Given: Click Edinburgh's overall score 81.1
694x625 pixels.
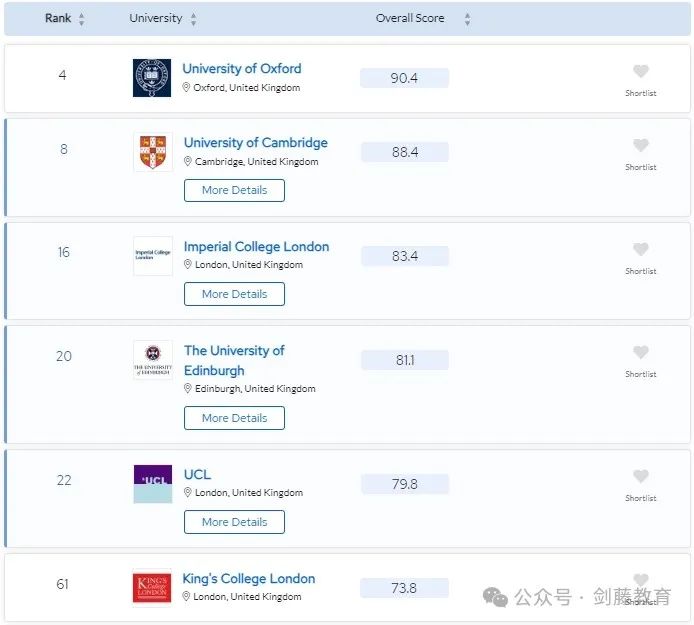Looking at the screenshot, I should (405, 360).
